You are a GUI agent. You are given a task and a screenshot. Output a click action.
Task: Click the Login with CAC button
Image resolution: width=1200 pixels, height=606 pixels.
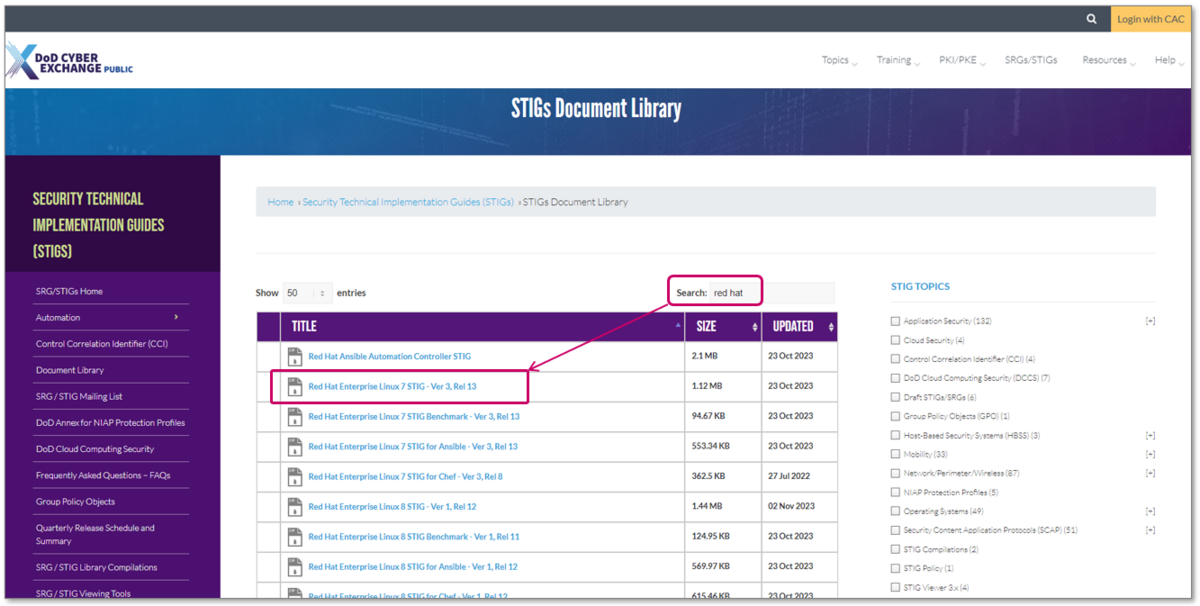coord(1150,19)
